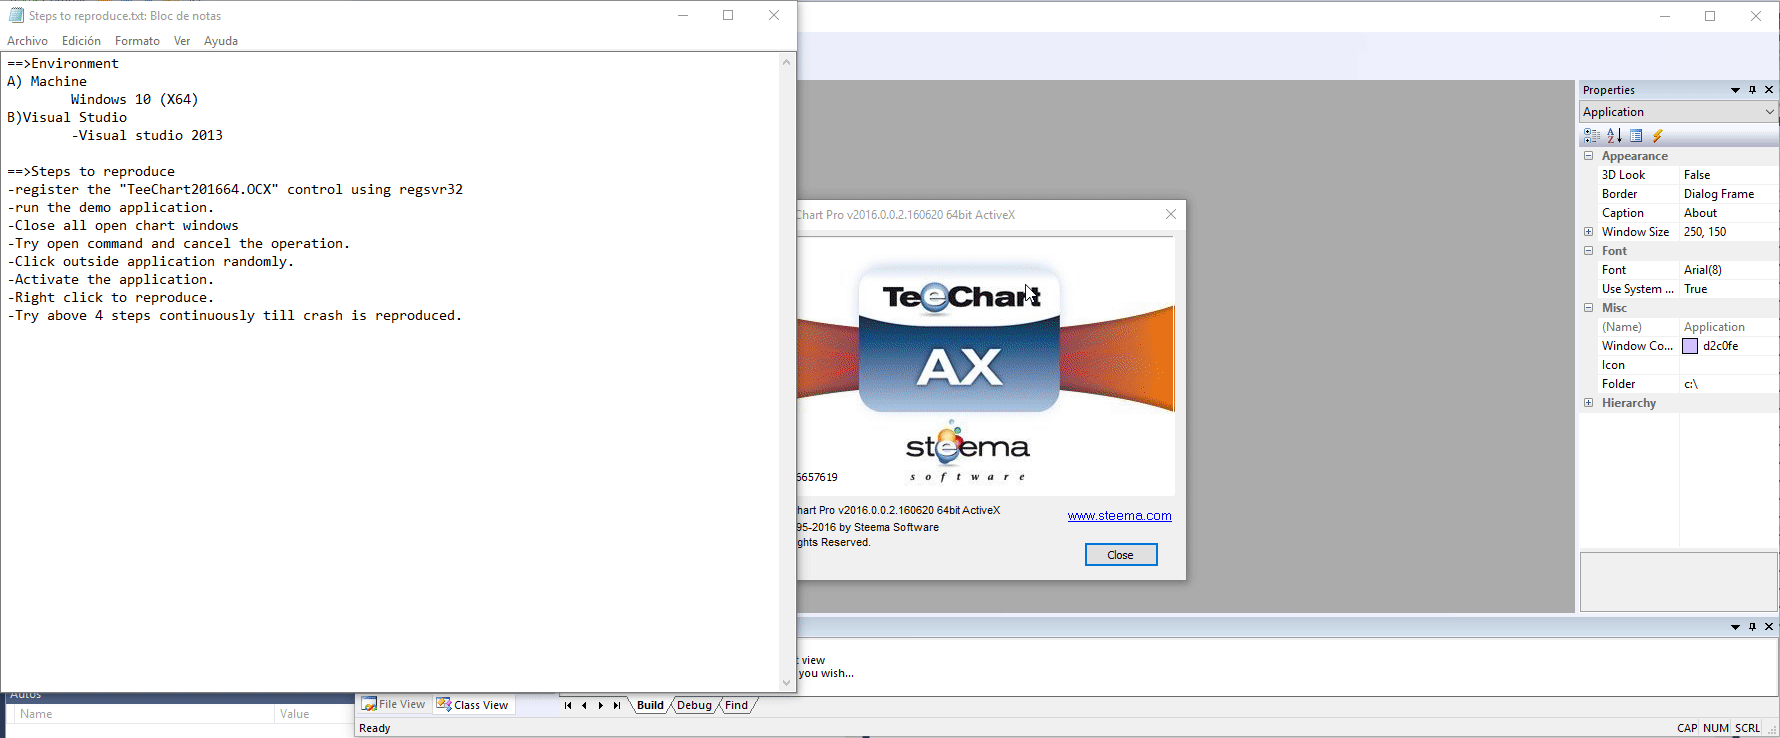Select the Icon property row
Image resolution: width=1780 pixels, height=738 pixels.
coord(1679,365)
